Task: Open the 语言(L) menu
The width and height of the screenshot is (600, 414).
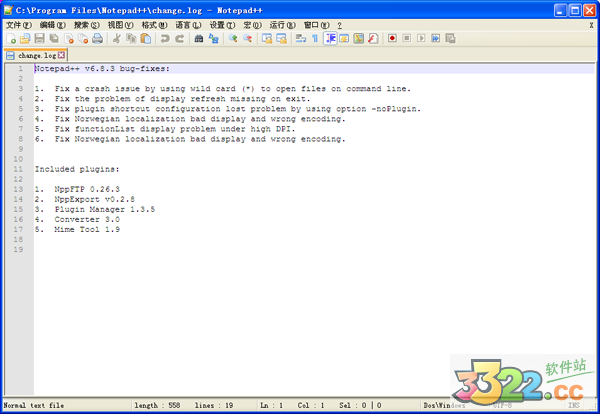Action: (x=188, y=25)
